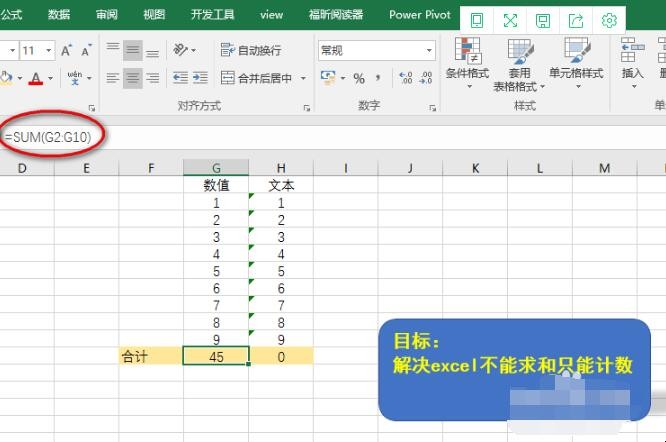Screen dimensions: 666x442
Task: Switch to the 开发工具 ribbon tab
Action: pyautogui.click(x=212, y=15)
